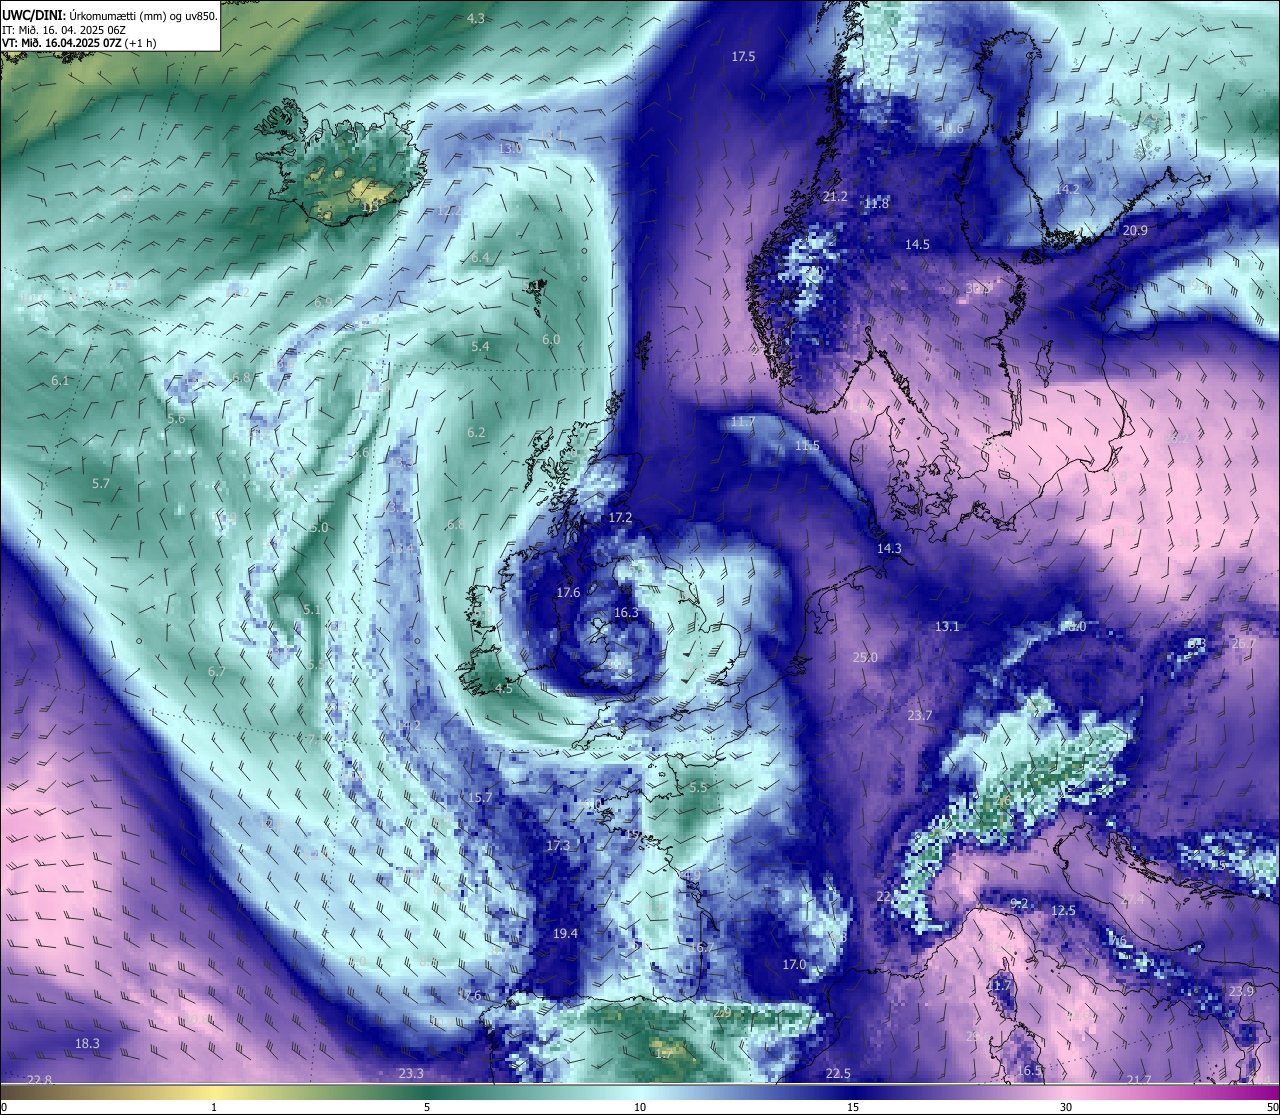Screen dimensions: 1280x1115
Task: Click the 23.3 value label
Action: [411, 1074]
